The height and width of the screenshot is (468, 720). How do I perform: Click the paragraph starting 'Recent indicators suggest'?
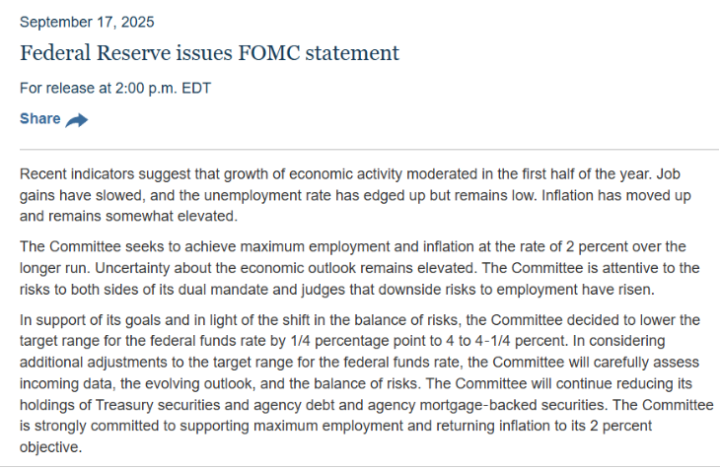[355, 195]
